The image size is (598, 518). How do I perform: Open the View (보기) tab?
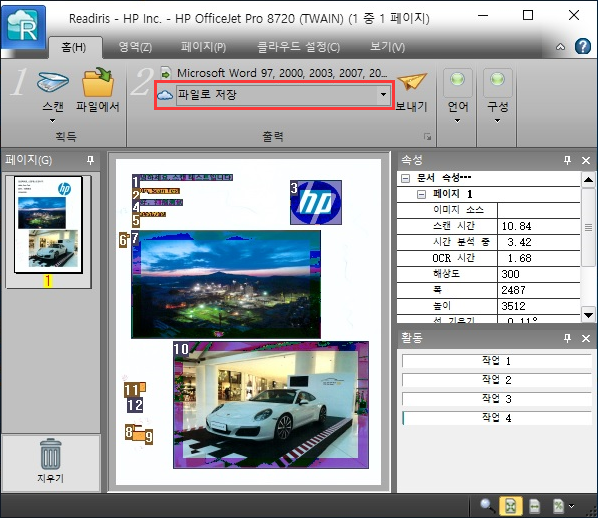click(x=387, y=47)
